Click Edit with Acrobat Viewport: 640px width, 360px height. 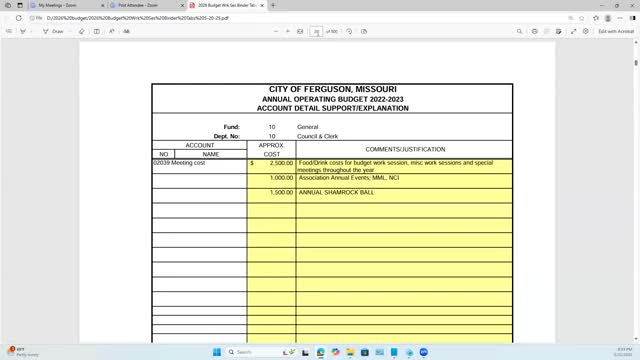coord(616,31)
